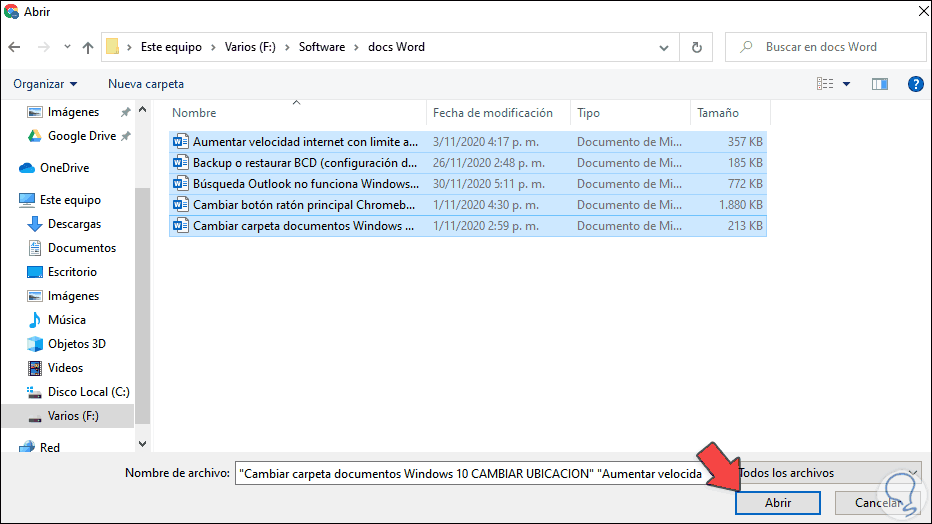Screen dimensions: 932x524
Task: Select Backup o restaurar BCD file
Action: pyautogui.click(x=468, y=163)
